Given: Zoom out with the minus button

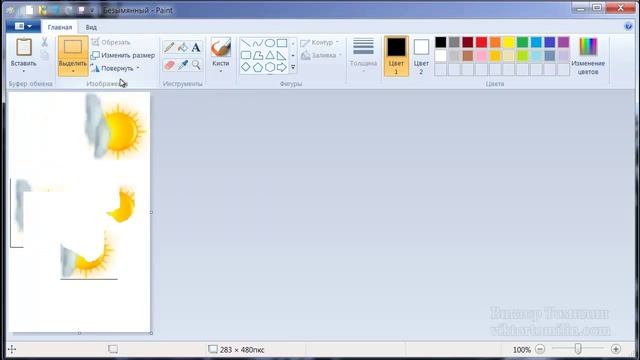Looking at the screenshot, I should pyautogui.click(x=540, y=349).
